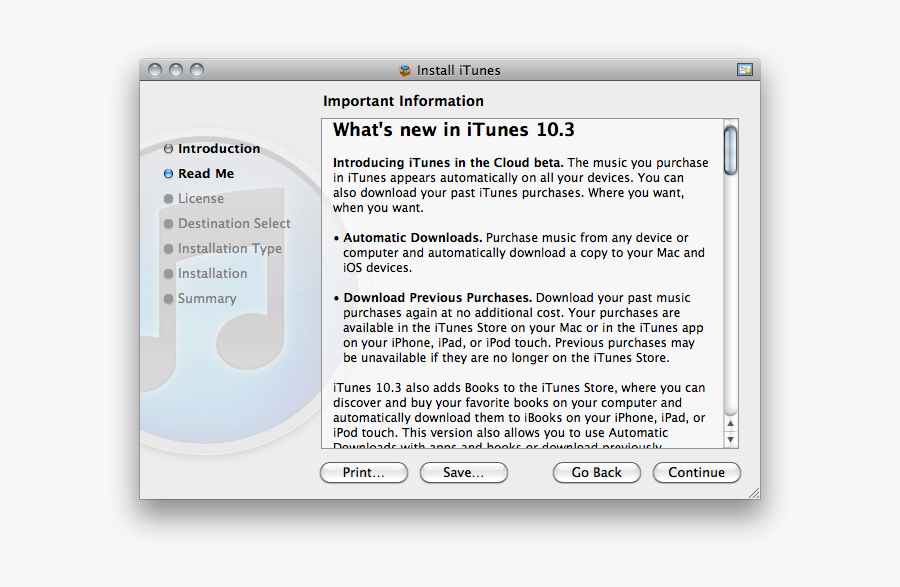Open the Print... dialog
Screen dimensions: 900x587
363,473
